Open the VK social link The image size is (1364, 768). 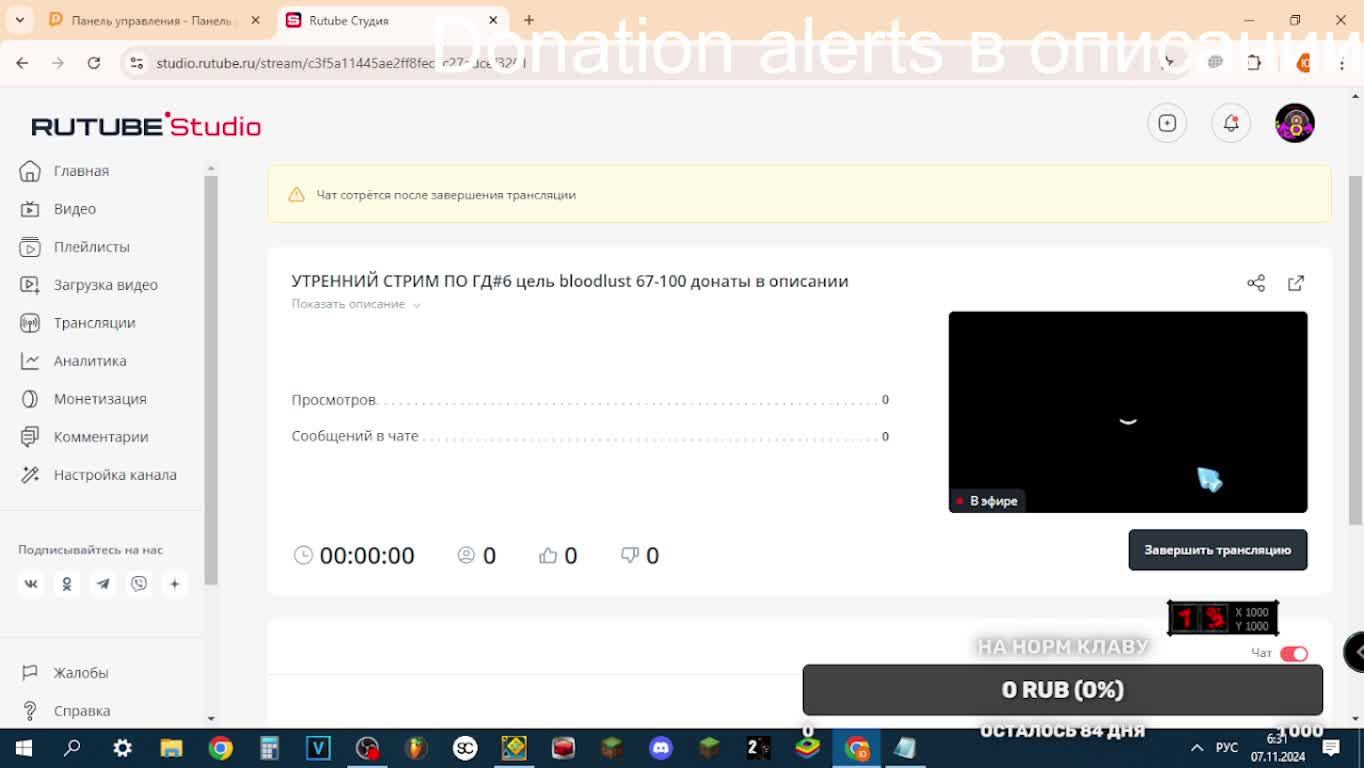pyautogui.click(x=31, y=584)
